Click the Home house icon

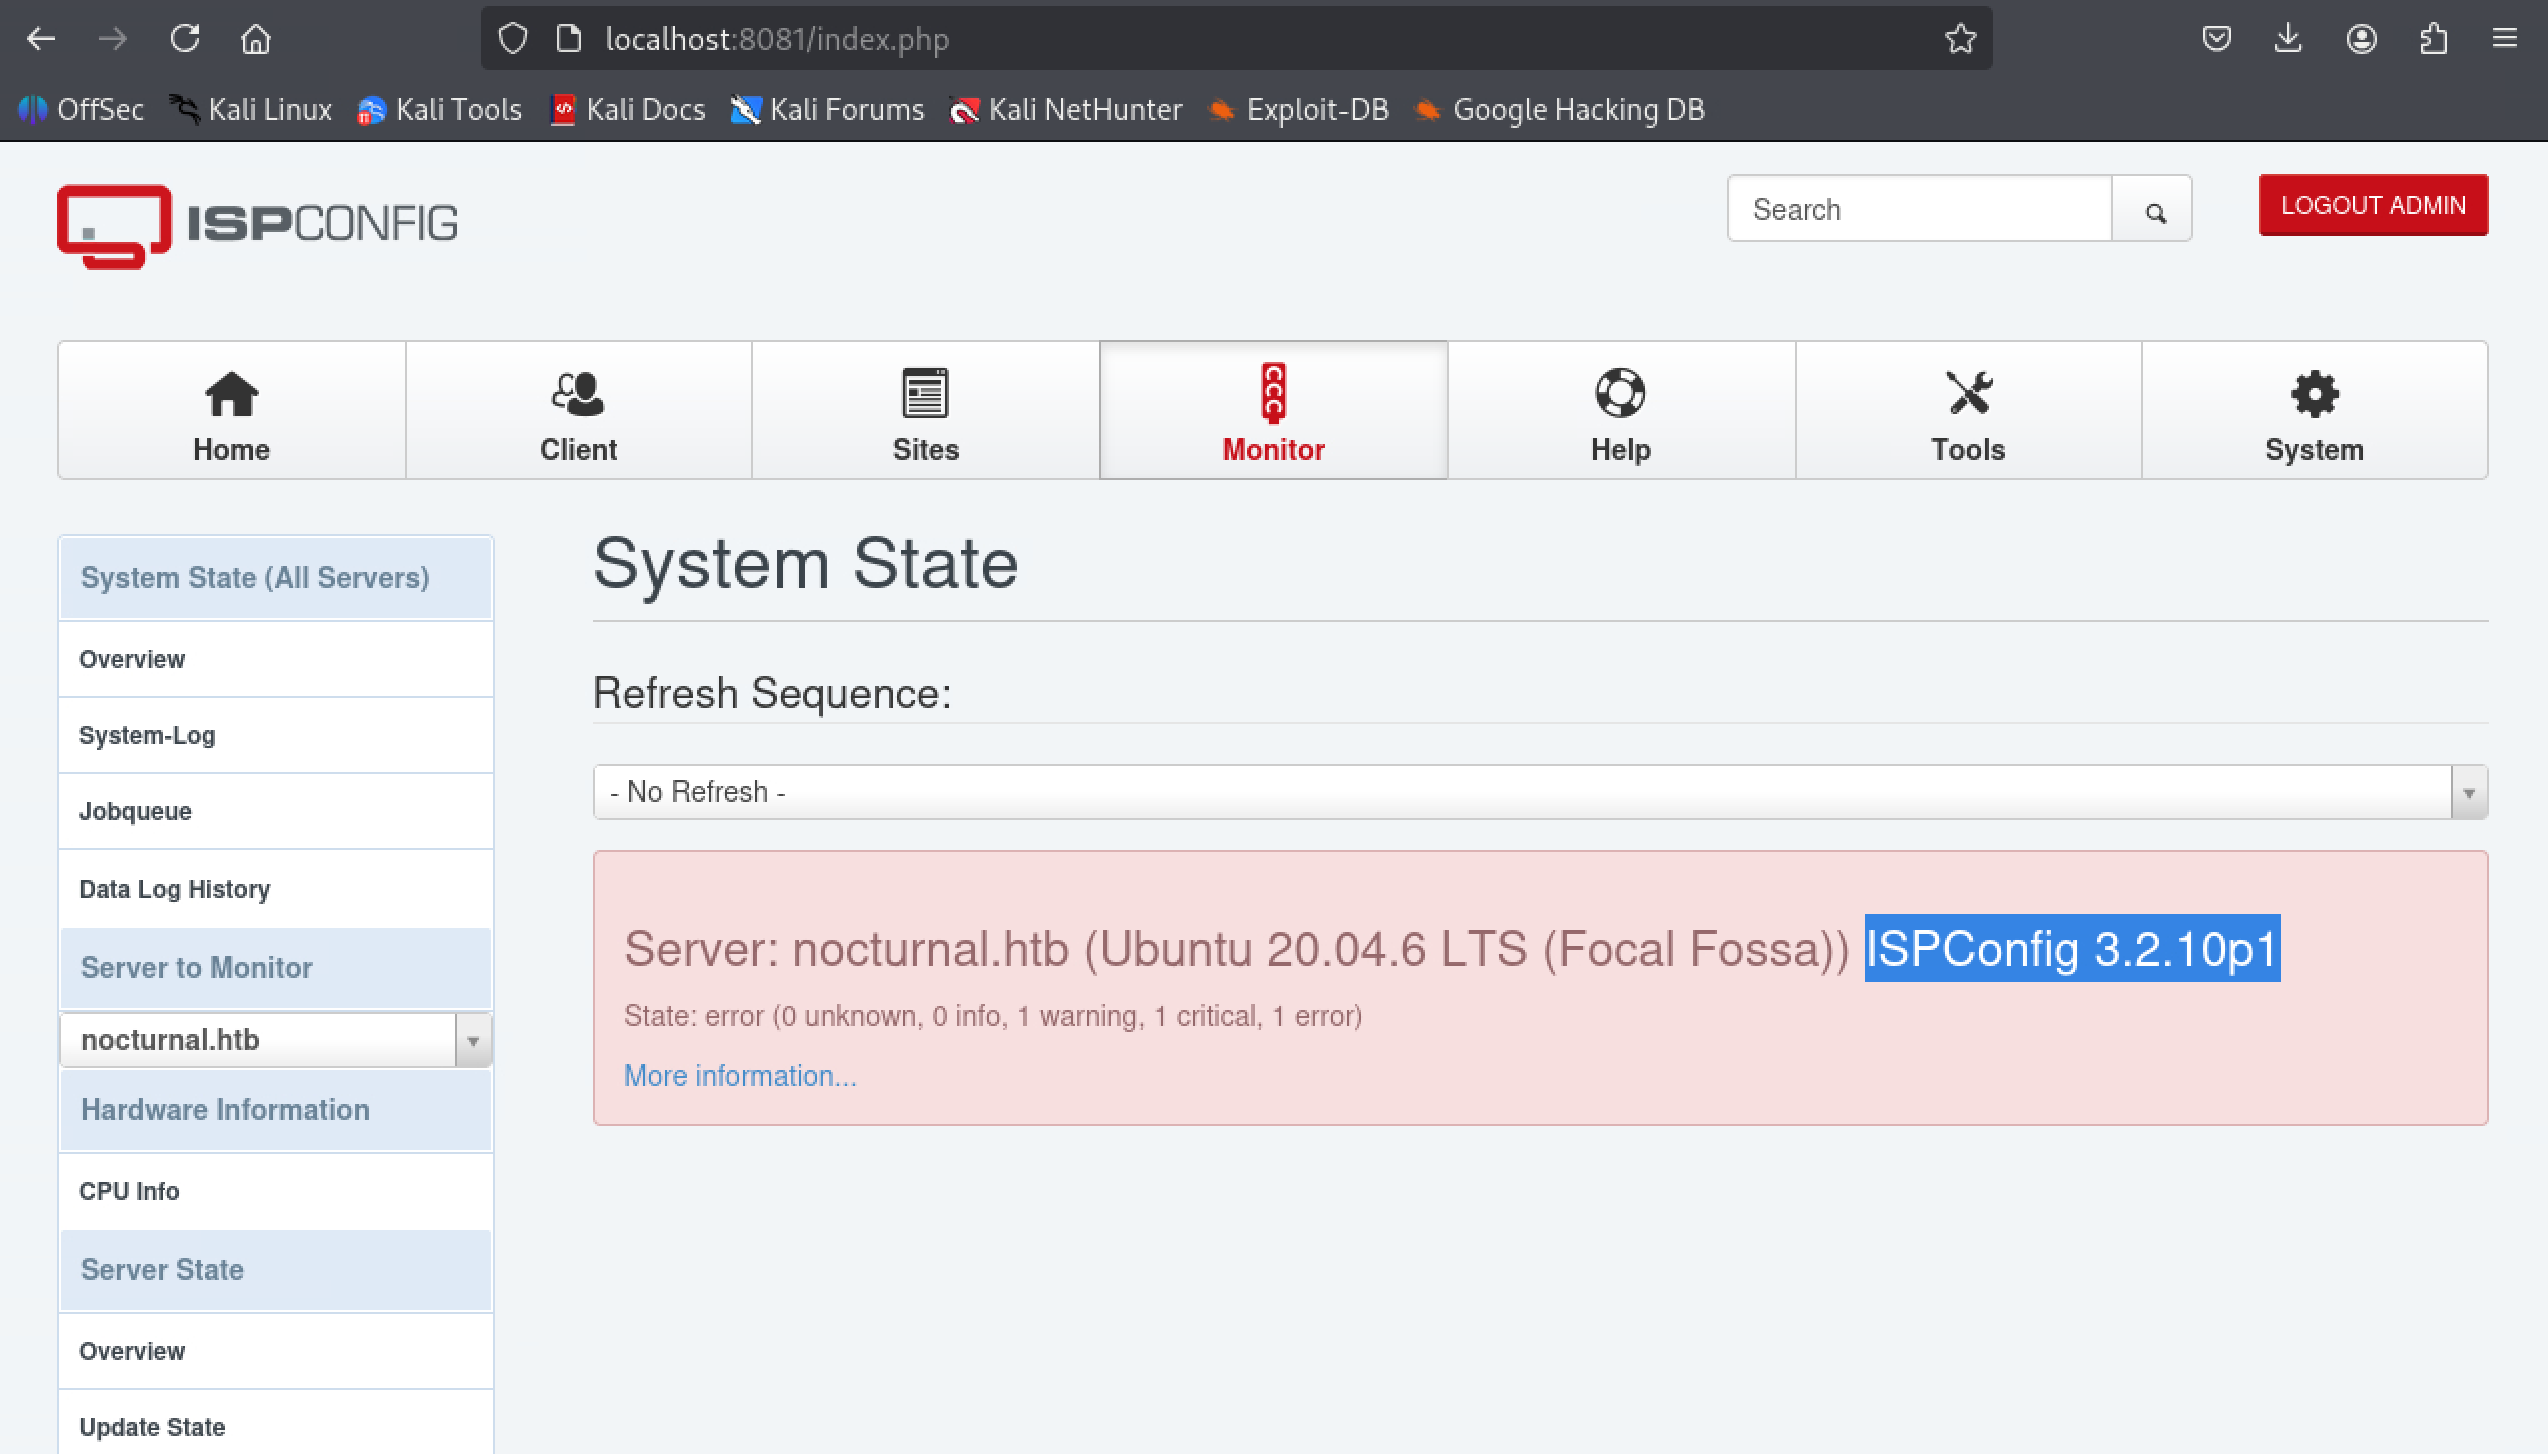(x=232, y=393)
